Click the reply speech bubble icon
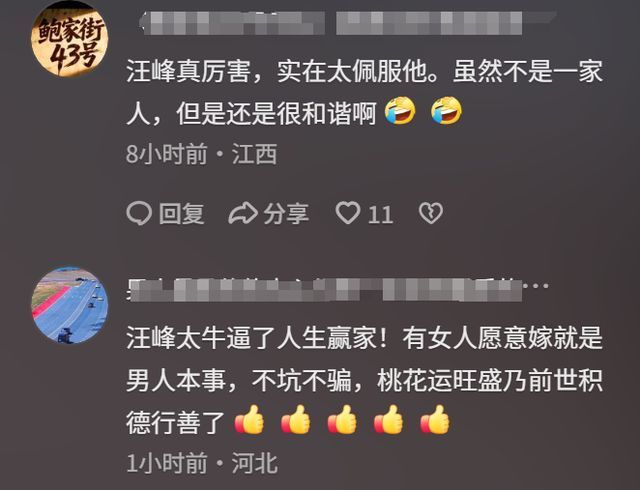640x490 pixels. [x=139, y=214]
